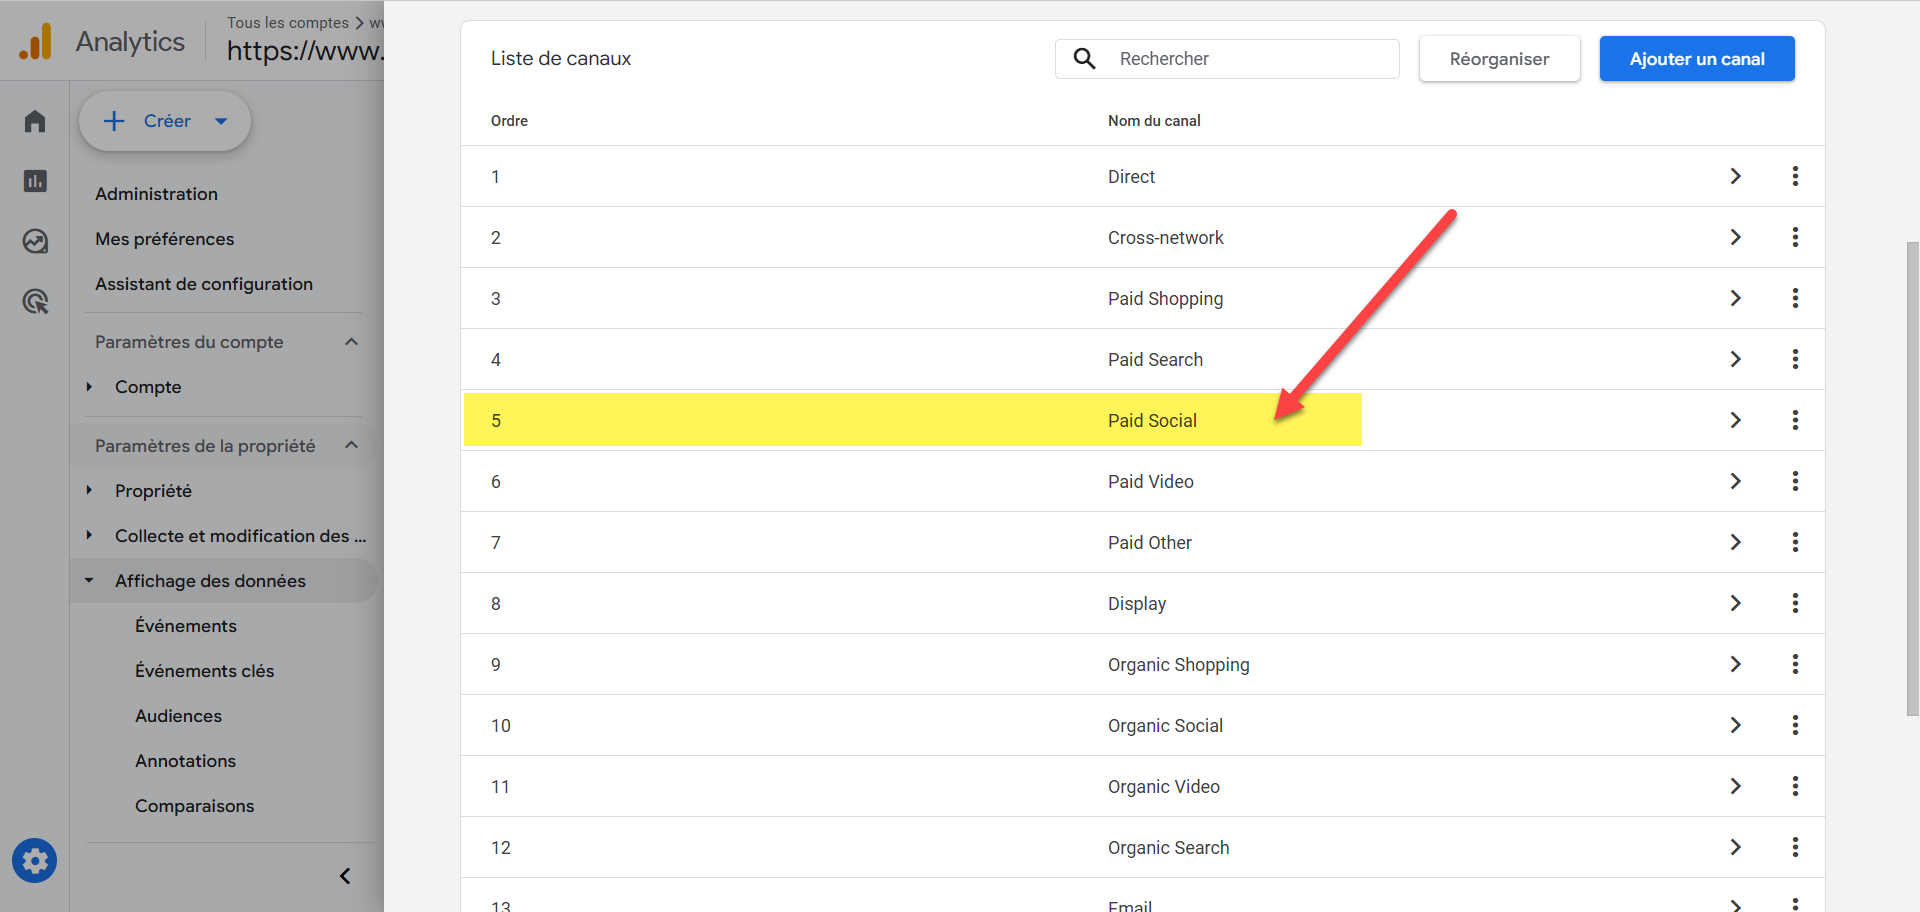Open the Advertising target icon

tap(35, 301)
